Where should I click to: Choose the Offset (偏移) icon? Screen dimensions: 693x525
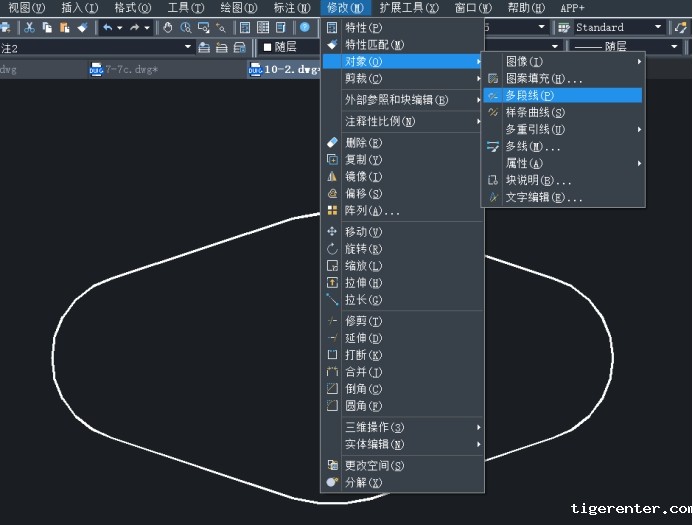point(333,194)
